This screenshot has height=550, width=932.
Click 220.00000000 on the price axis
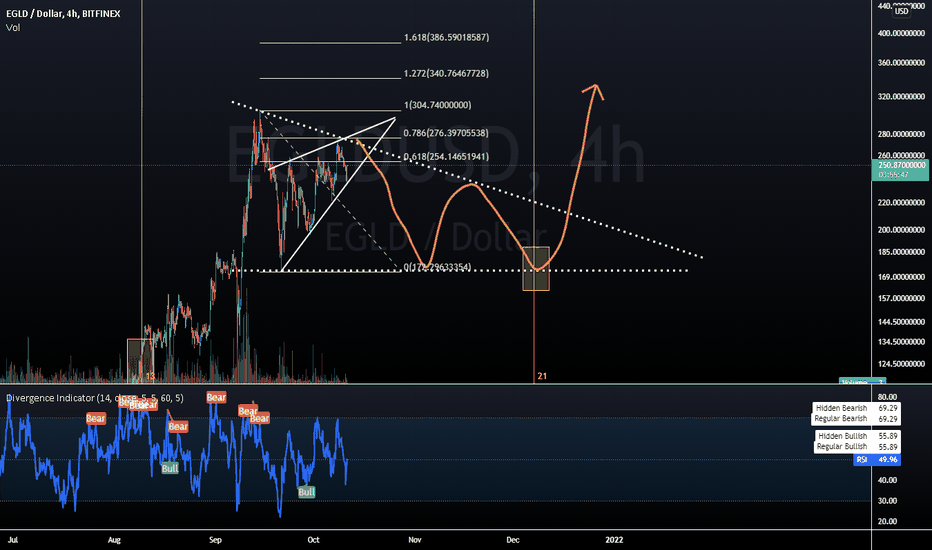click(x=901, y=203)
